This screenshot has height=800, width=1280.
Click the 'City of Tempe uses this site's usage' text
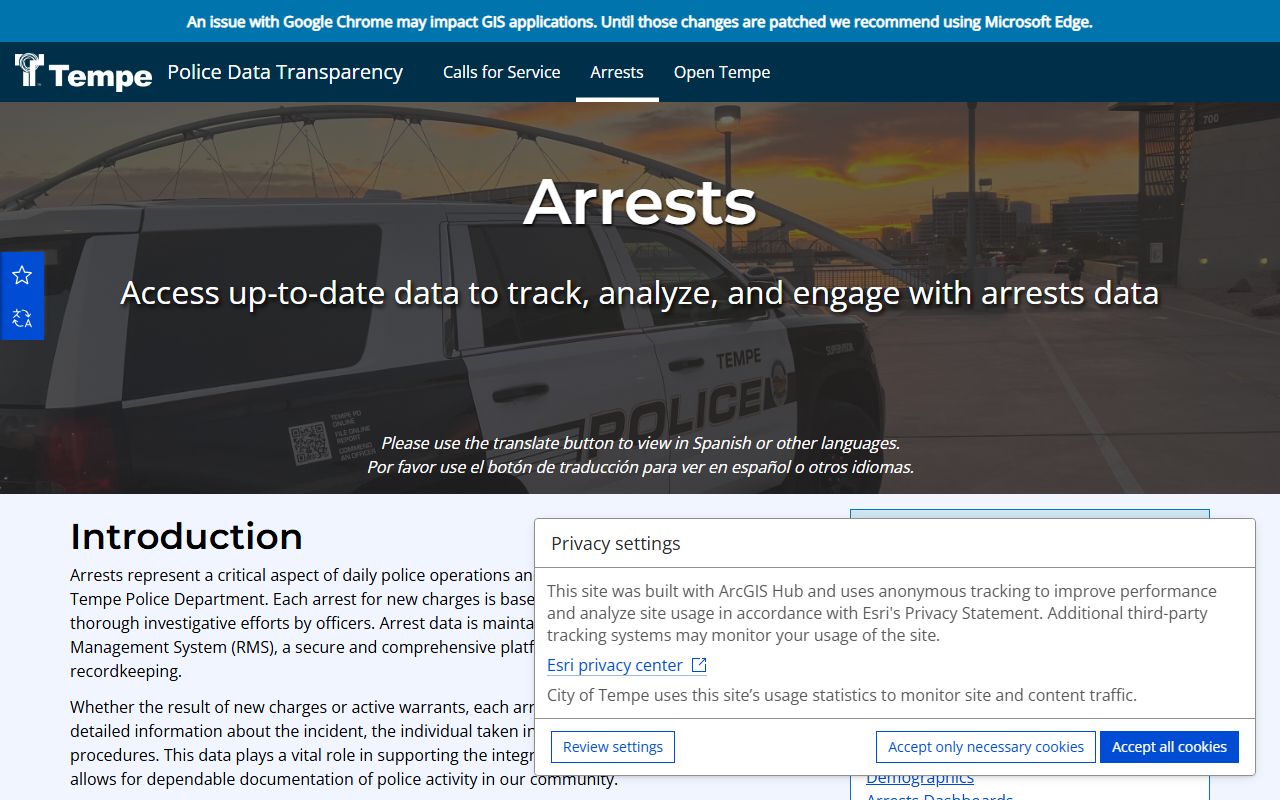tap(842, 695)
